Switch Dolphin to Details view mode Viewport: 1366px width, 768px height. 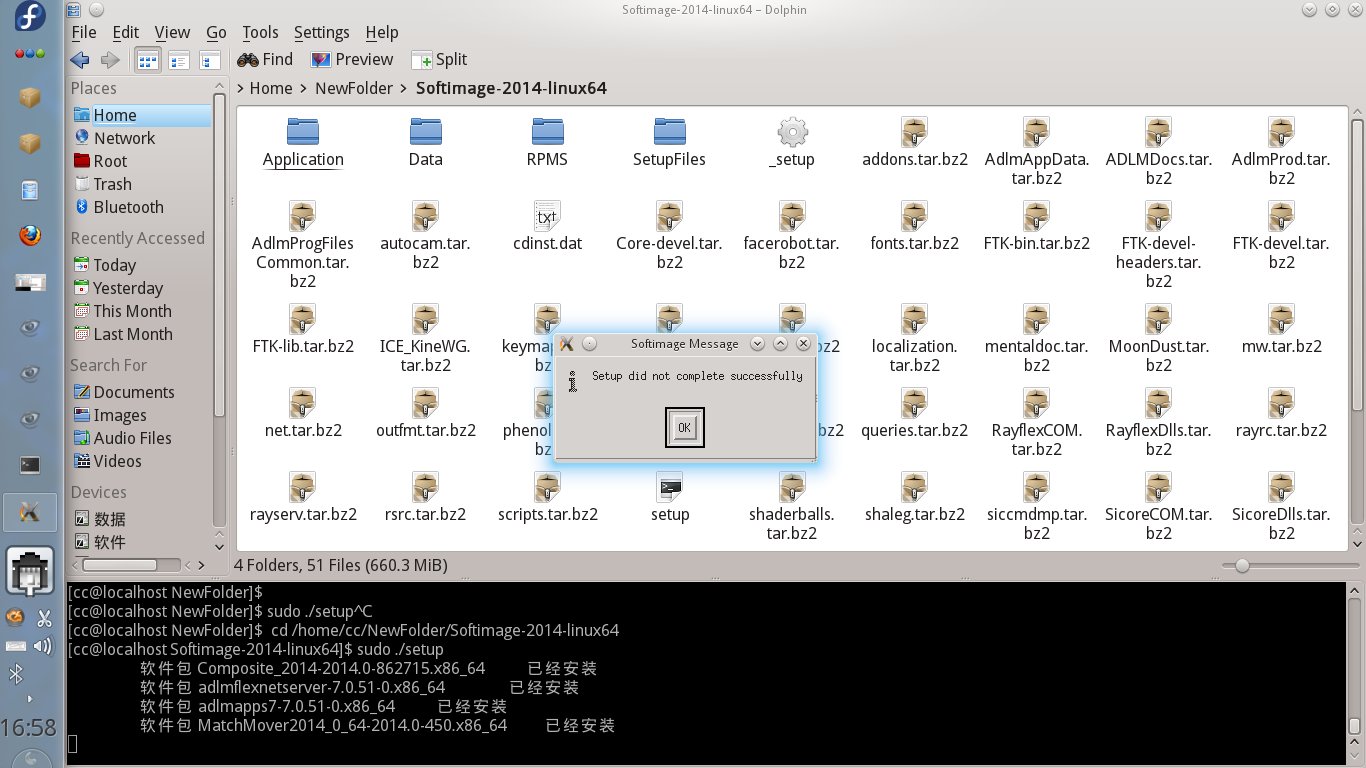coord(210,60)
